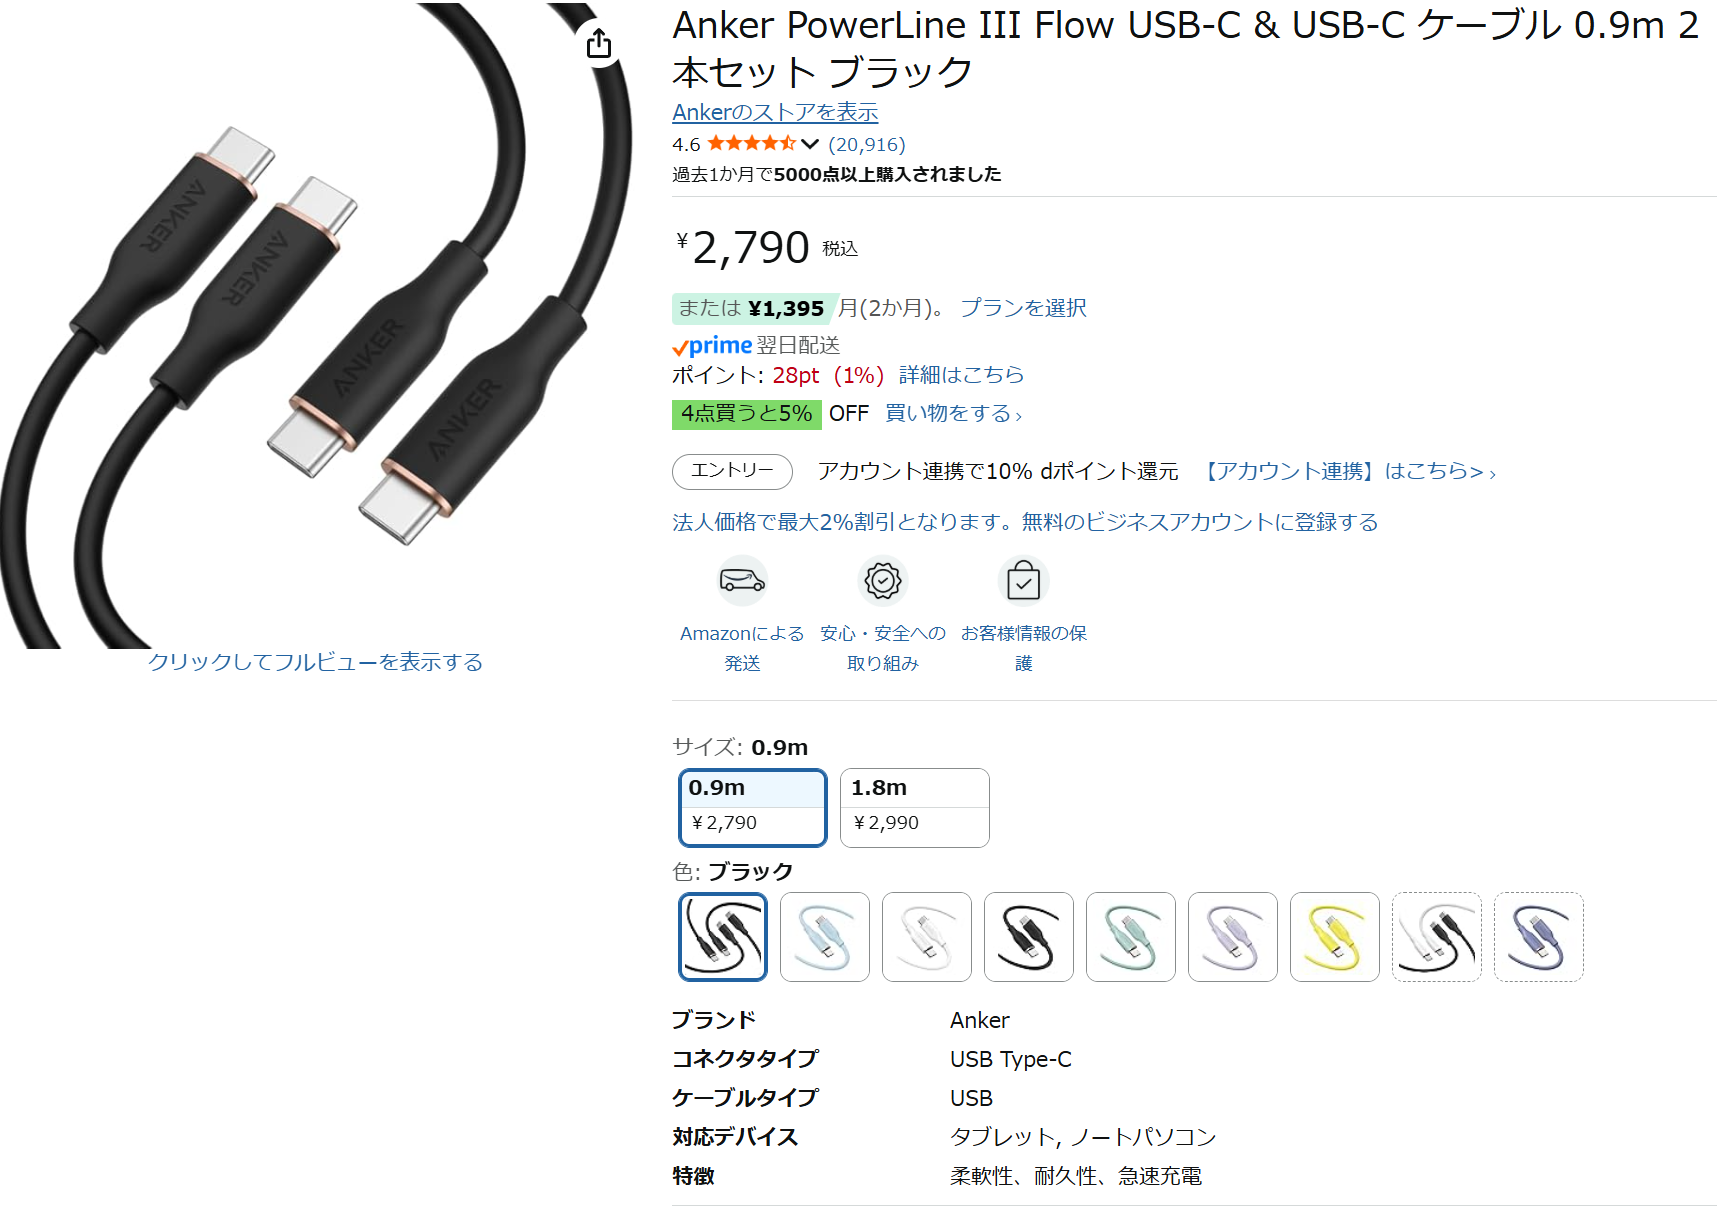Open 買い物をする link with chevron

(954, 414)
